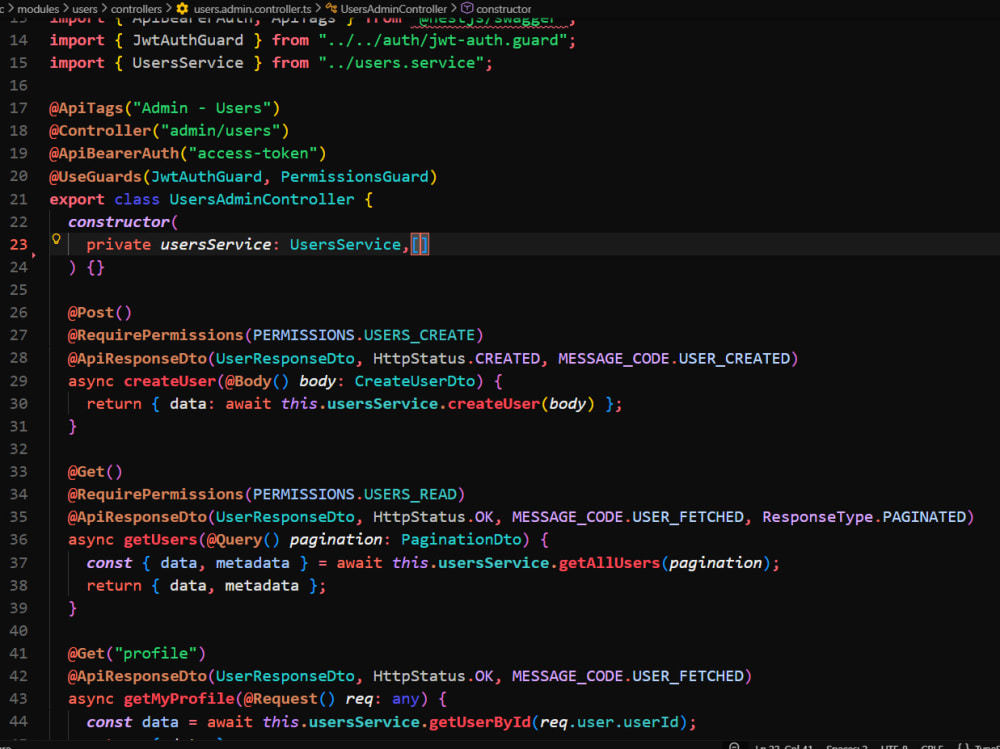1000x749 pixels.
Task: Open the users breadcrumb segment
Action: coord(85,9)
